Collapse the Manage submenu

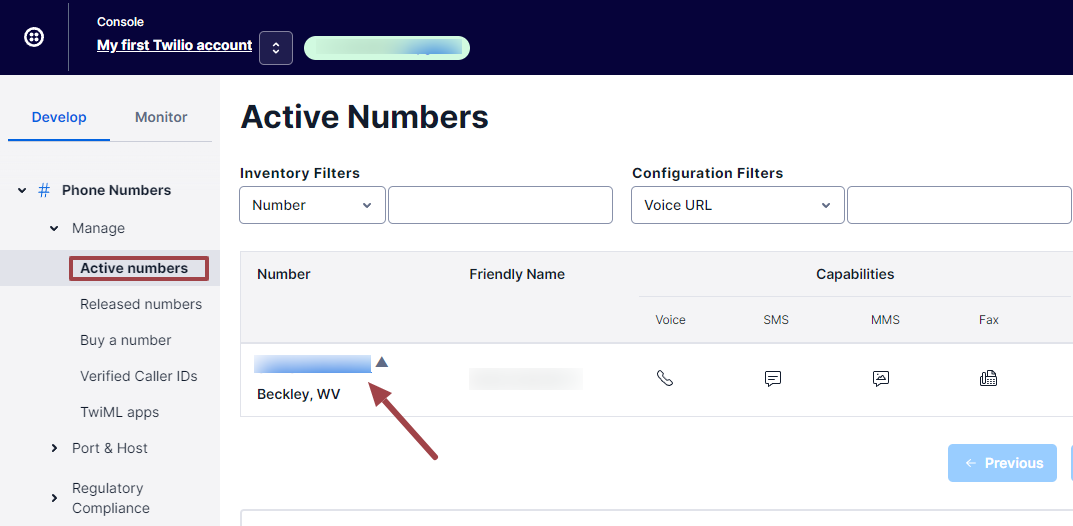pyautogui.click(x=54, y=228)
